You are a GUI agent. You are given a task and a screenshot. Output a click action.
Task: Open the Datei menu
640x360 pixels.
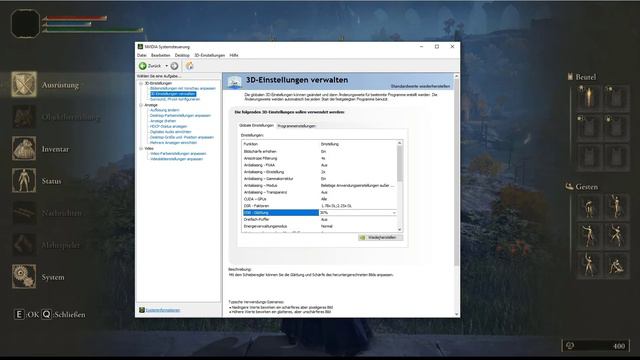tap(142, 55)
